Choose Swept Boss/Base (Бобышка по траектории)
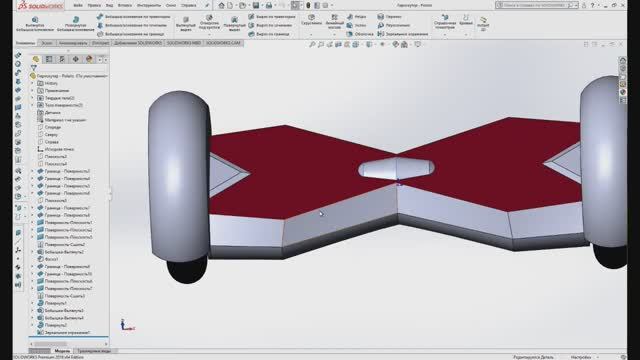 tap(133, 17)
